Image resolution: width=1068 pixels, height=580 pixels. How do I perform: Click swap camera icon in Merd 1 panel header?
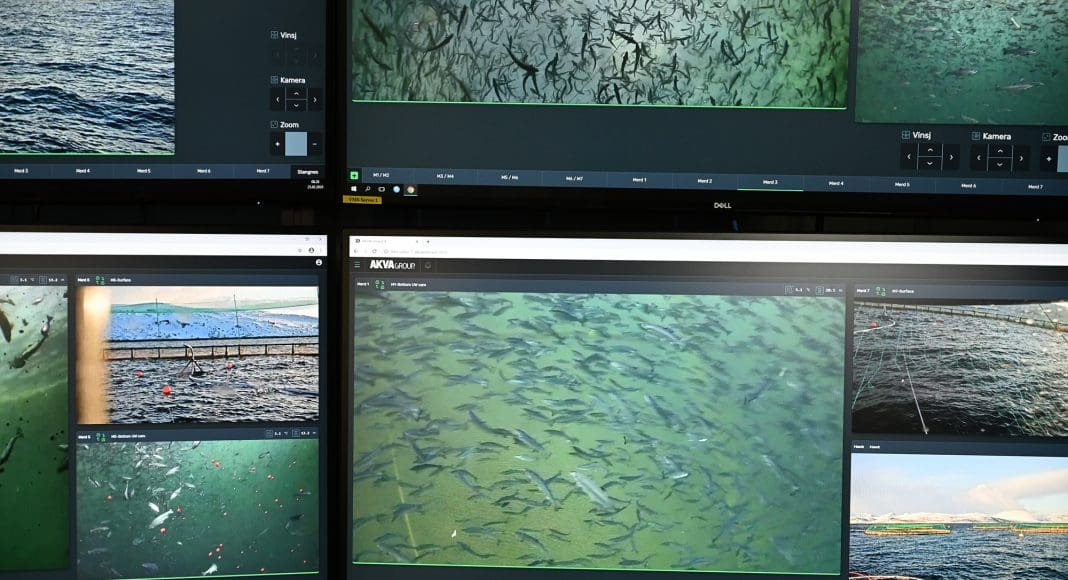click(379, 285)
